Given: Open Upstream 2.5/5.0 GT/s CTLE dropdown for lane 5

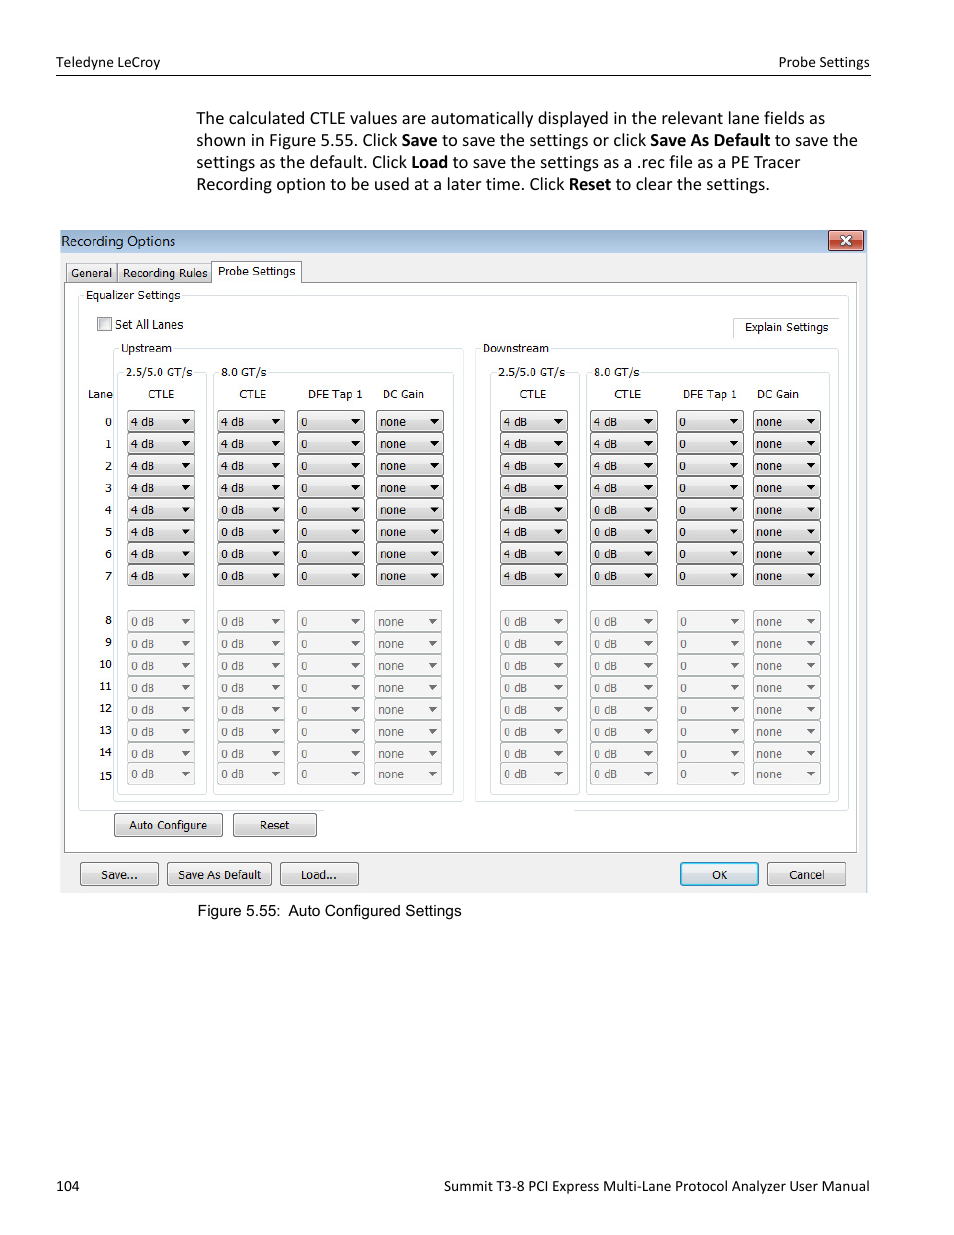Looking at the screenshot, I should (160, 532).
